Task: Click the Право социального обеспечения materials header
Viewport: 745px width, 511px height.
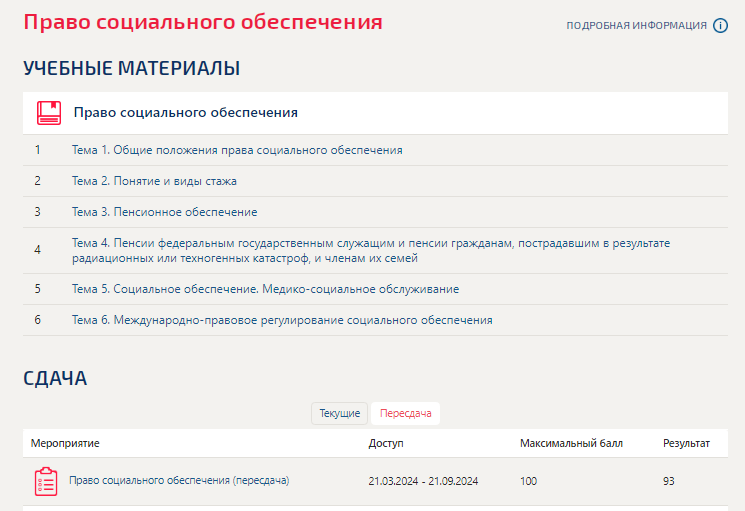Action: point(375,113)
